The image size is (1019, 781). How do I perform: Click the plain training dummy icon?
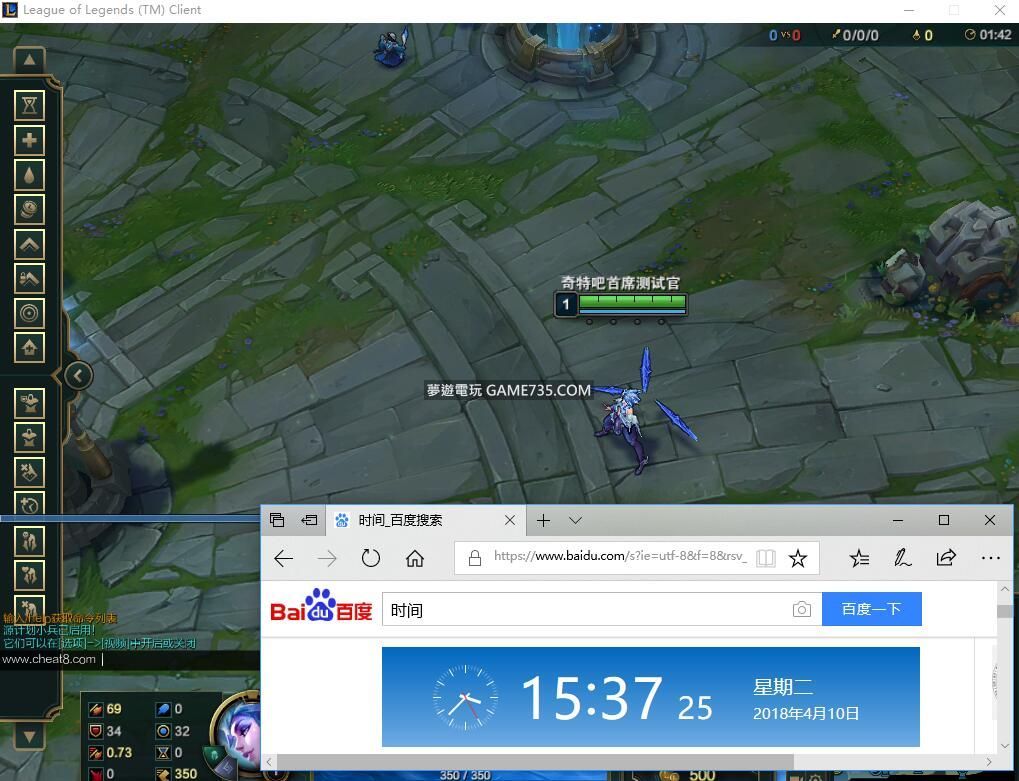(x=29, y=437)
